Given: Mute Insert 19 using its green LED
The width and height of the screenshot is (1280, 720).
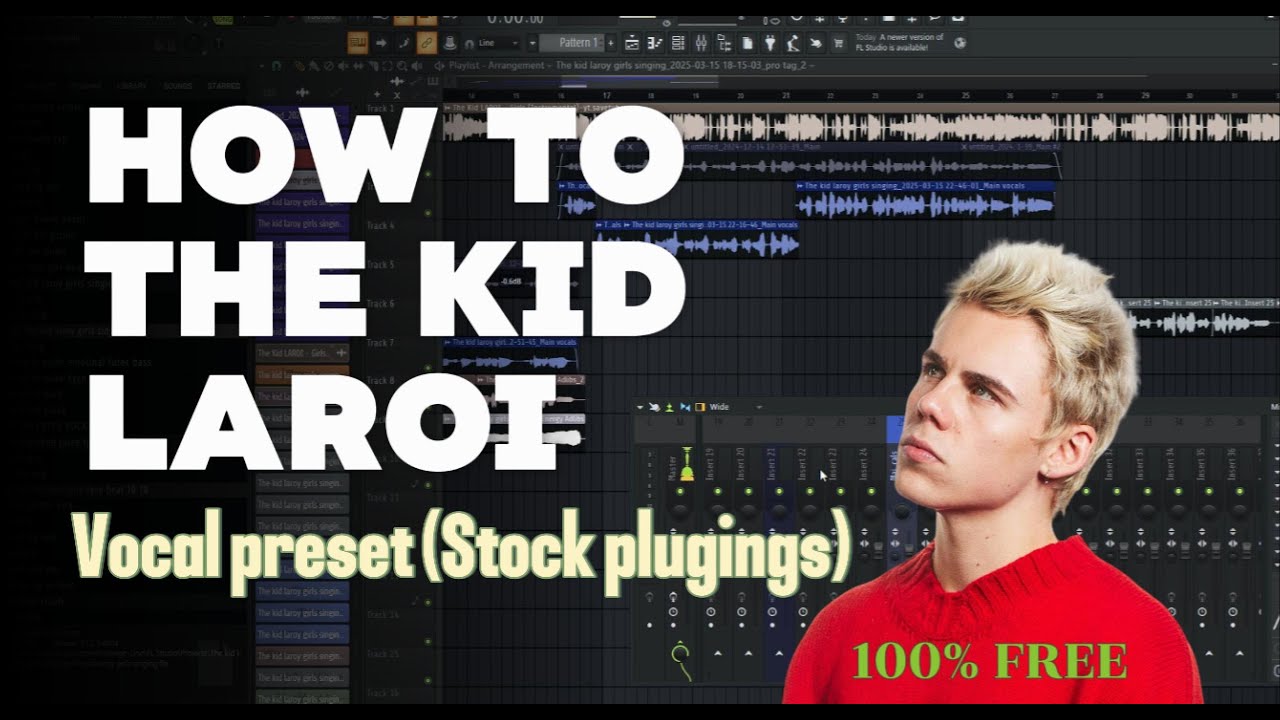Looking at the screenshot, I should [717, 491].
